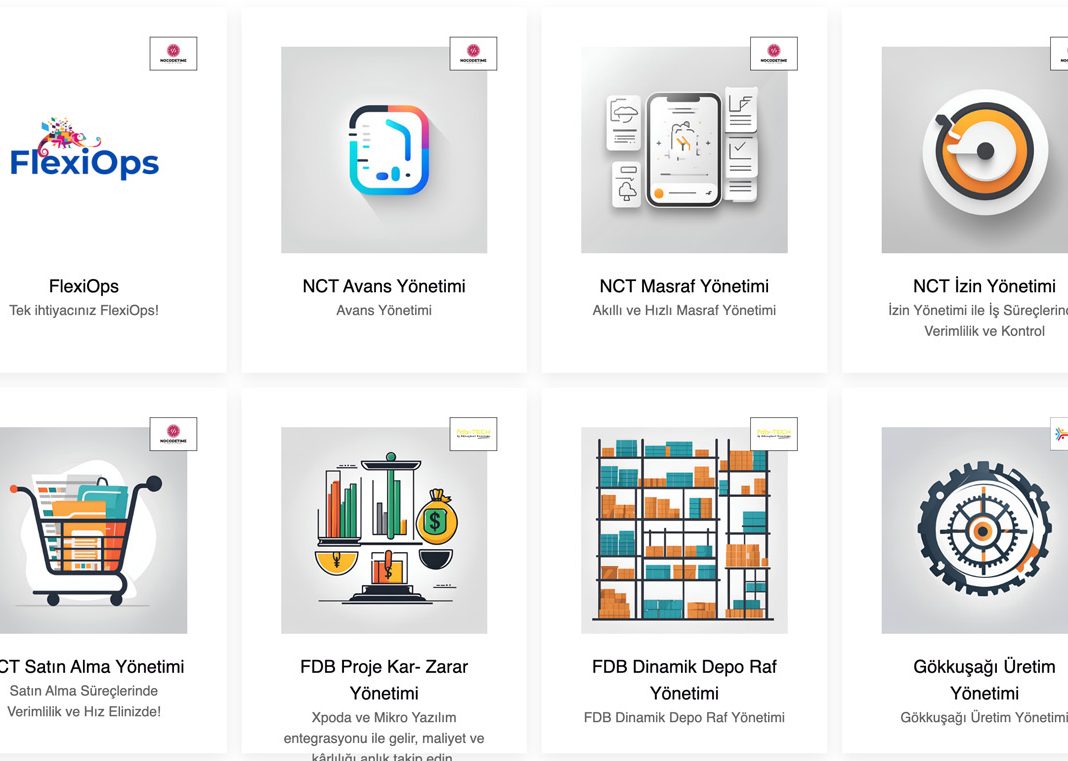1068x761 pixels.
Task: Select the warehouse shelves Depo Raf image
Action: [684, 530]
